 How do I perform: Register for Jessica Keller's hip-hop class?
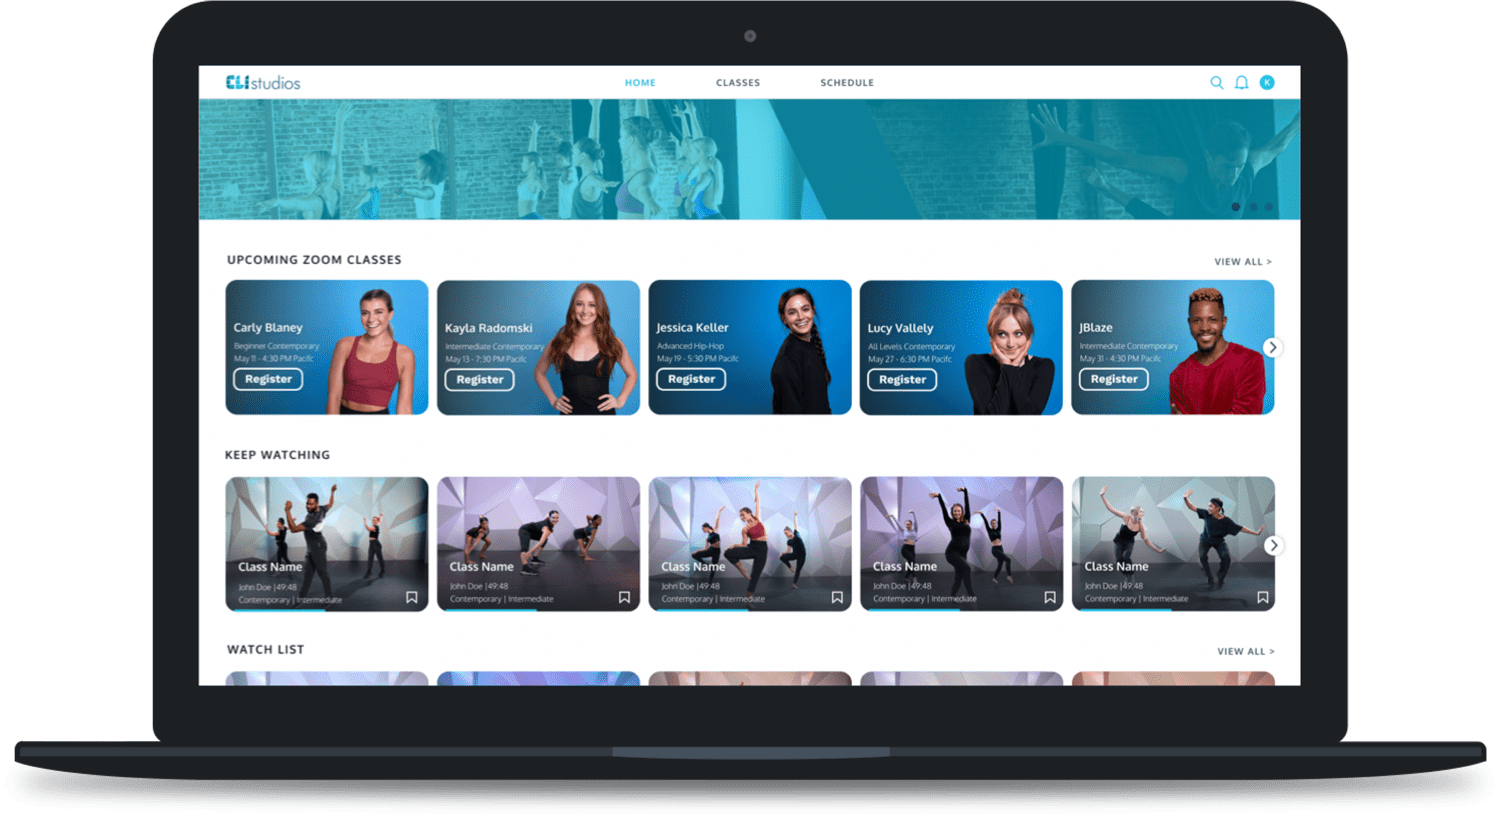pos(691,379)
